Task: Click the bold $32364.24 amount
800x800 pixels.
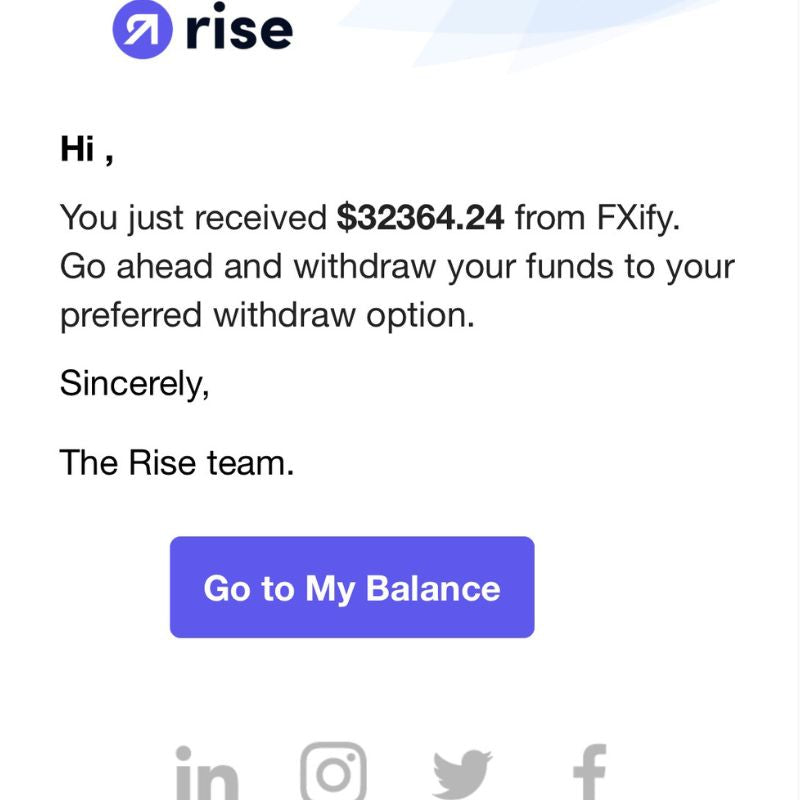Action: (x=420, y=218)
